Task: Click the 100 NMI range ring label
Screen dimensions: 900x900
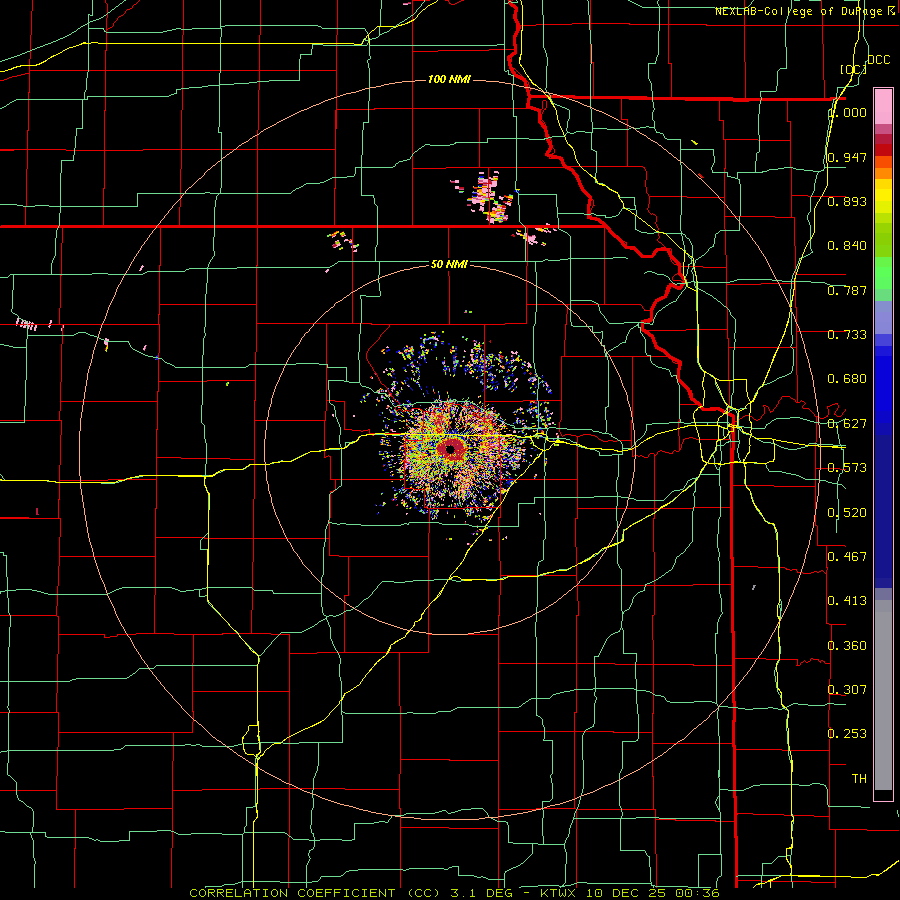Action: point(449,79)
